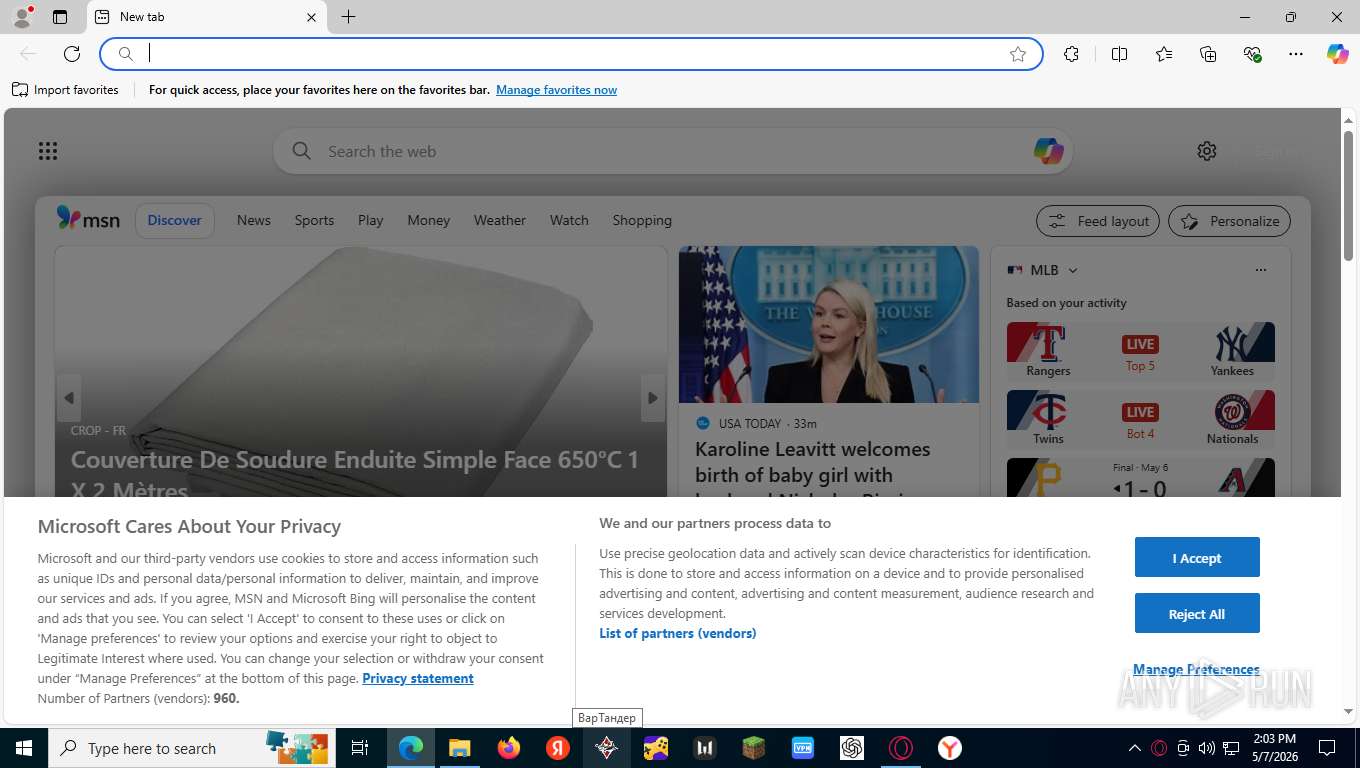Open the Money tab

pos(429,220)
